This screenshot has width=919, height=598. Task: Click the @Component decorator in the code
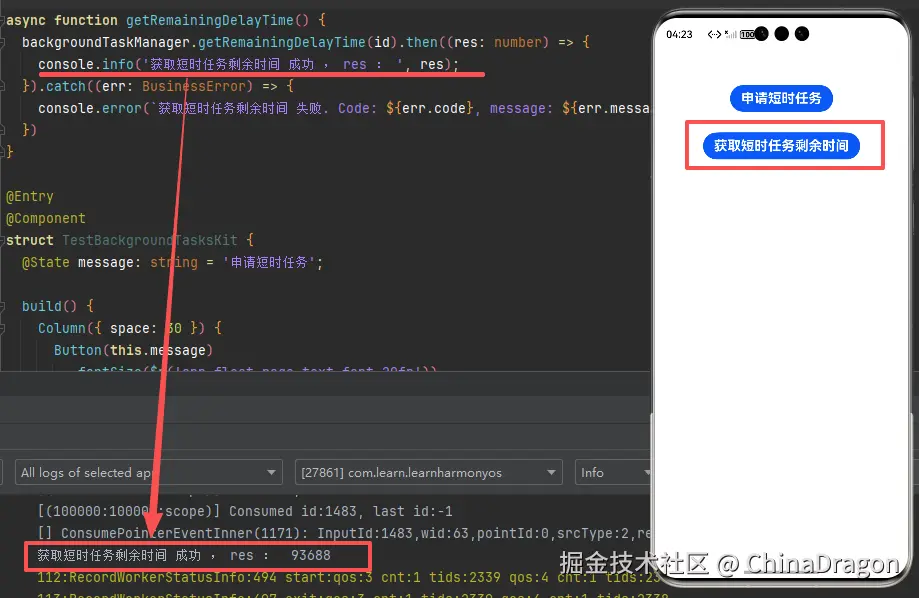46,218
